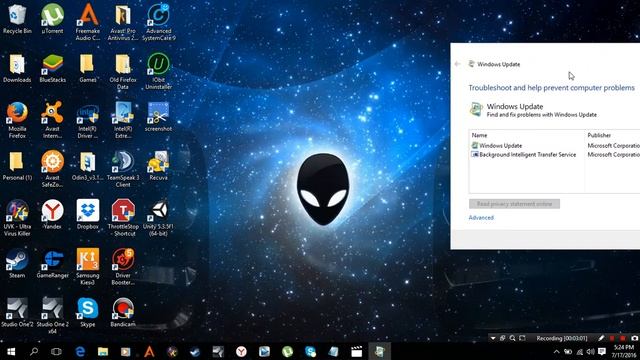Show hidden system tray icons chevron
Viewport: 640px width, 360px height.
556,351
